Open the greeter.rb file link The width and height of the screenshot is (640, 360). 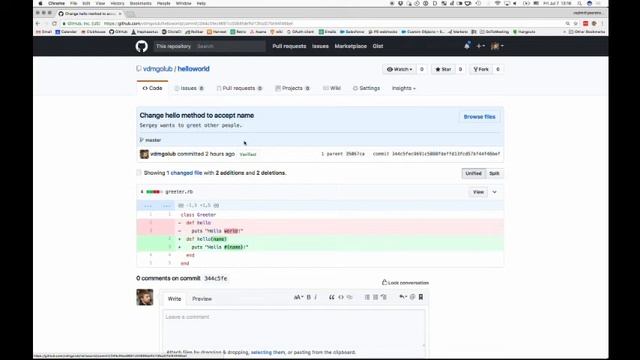click(x=179, y=192)
